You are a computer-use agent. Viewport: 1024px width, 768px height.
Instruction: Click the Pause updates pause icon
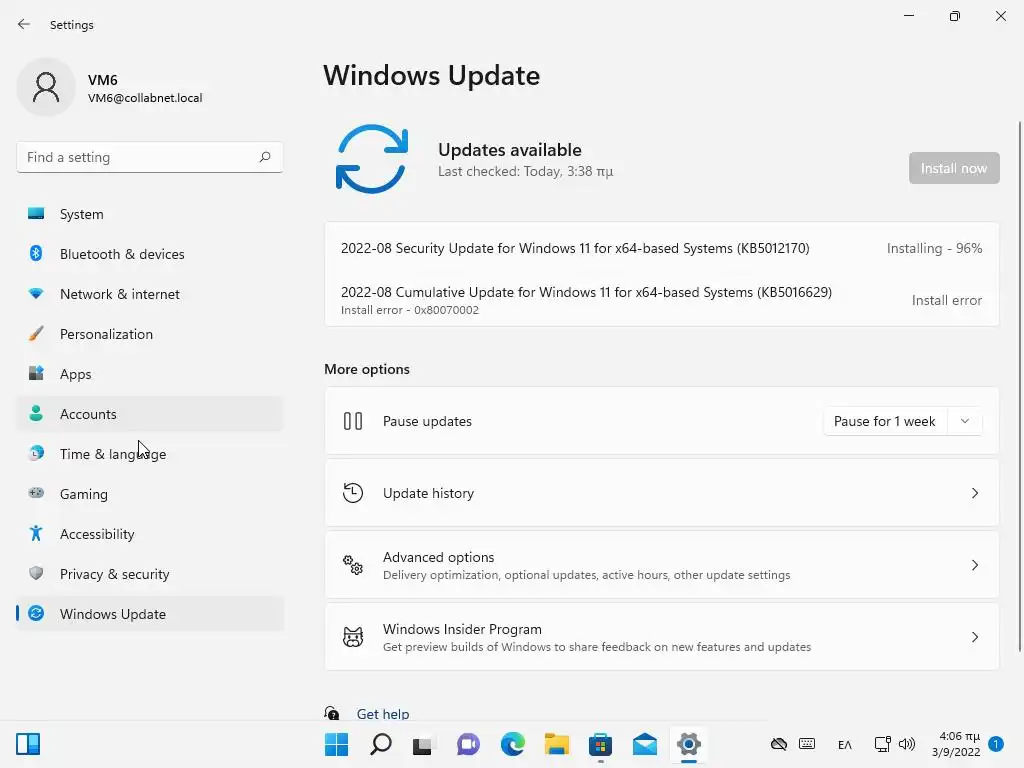353,421
